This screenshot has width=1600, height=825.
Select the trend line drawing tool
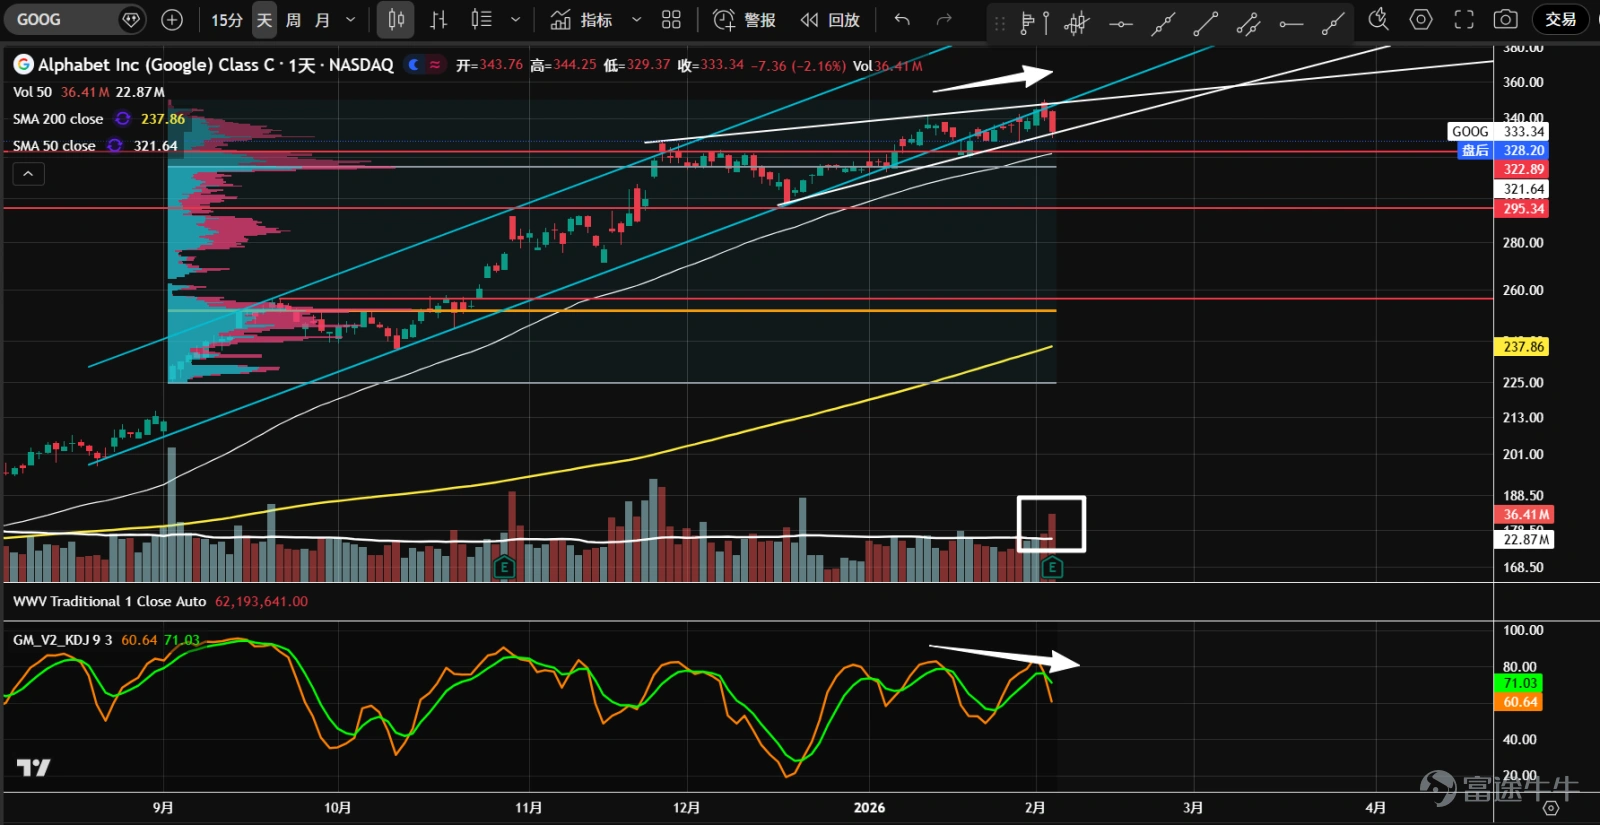click(1205, 22)
